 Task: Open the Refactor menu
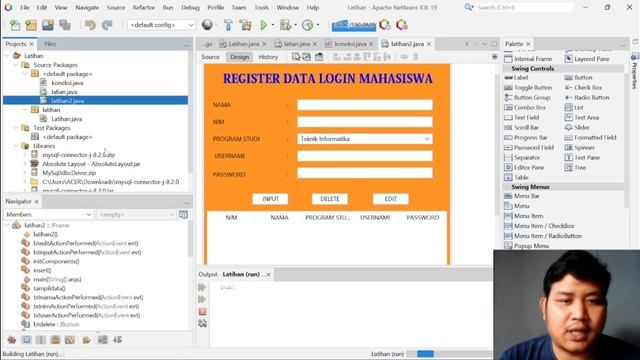coord(144,8)
